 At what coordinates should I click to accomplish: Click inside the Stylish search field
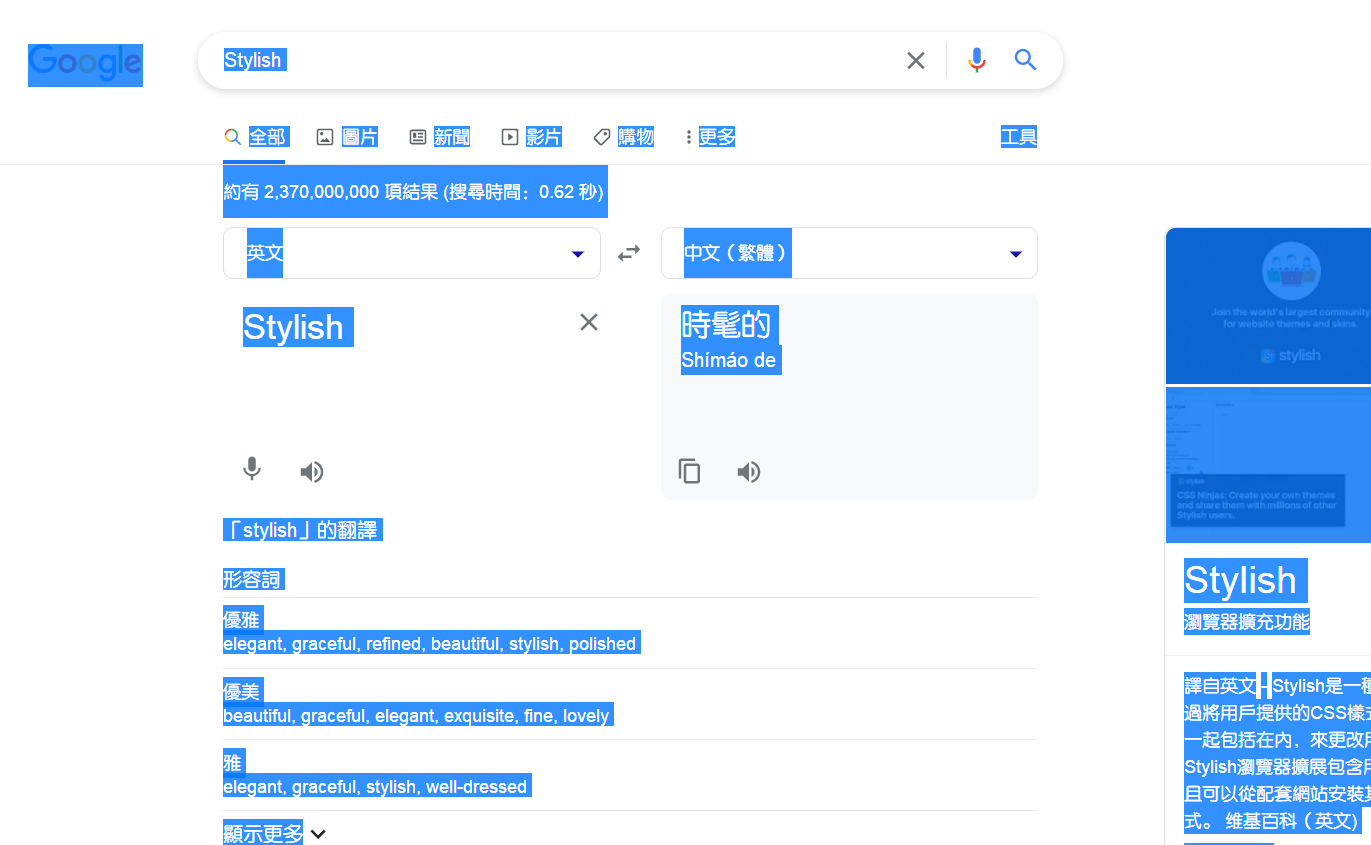coord(555,61)
